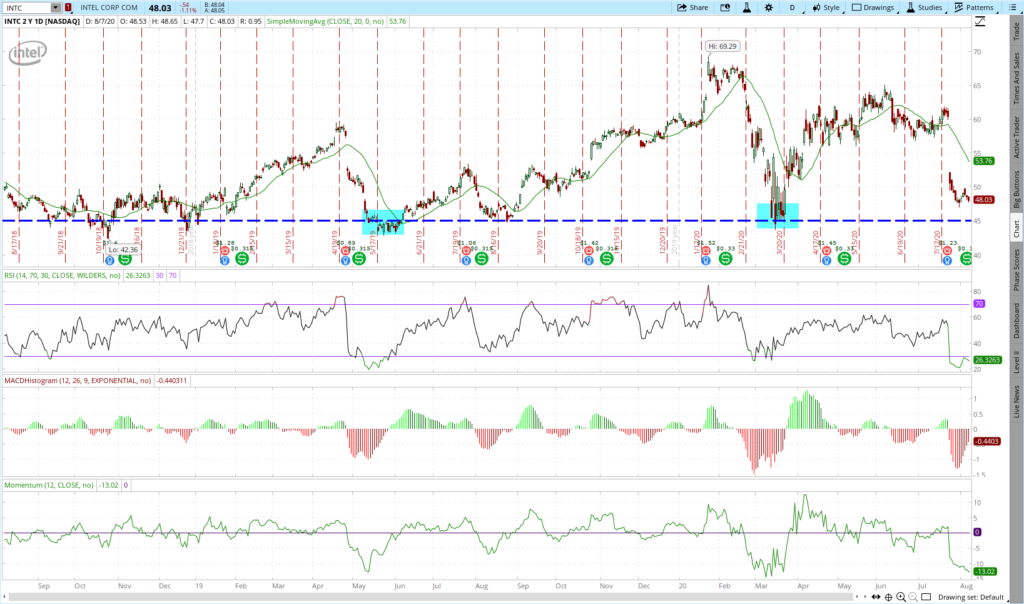Open the Active Trader sidebar tab
1024x604 pixels.
(1016, 137)
